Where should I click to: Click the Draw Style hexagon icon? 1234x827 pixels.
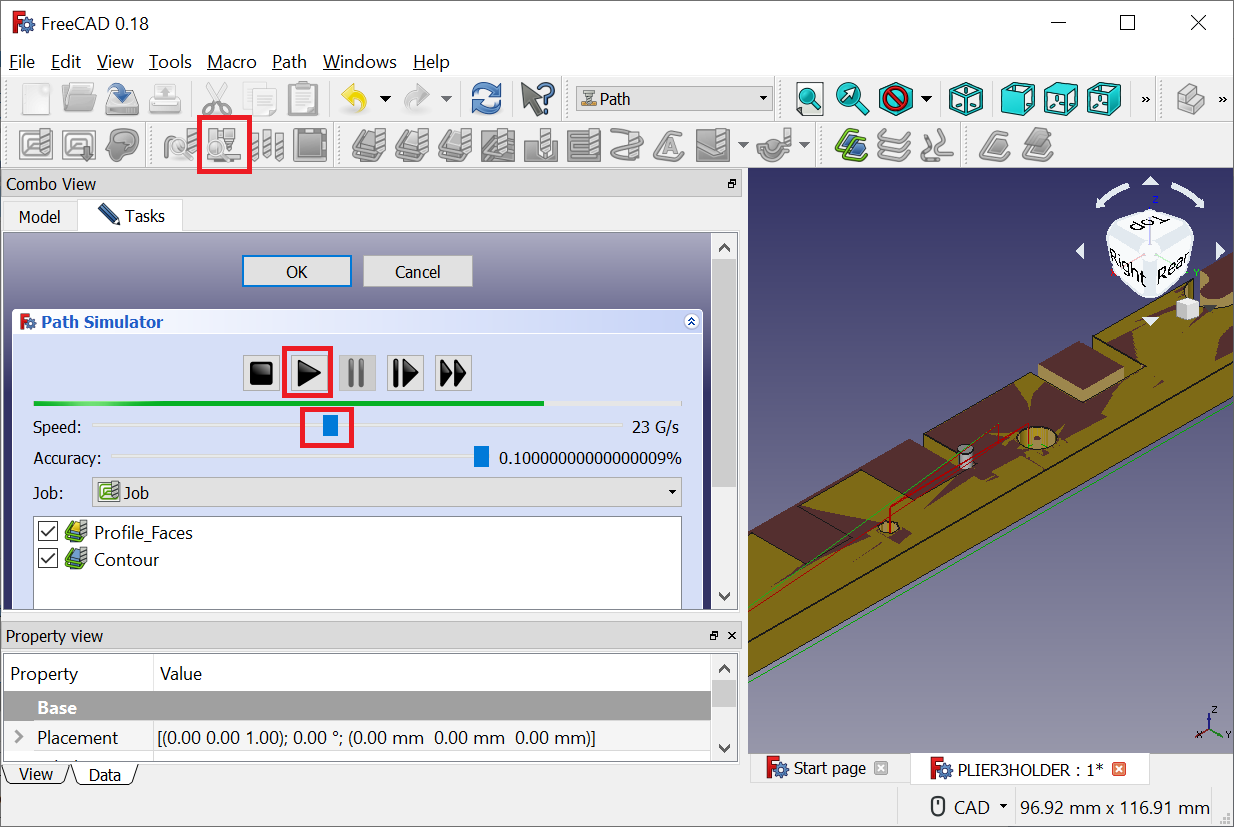coord(895,99)
